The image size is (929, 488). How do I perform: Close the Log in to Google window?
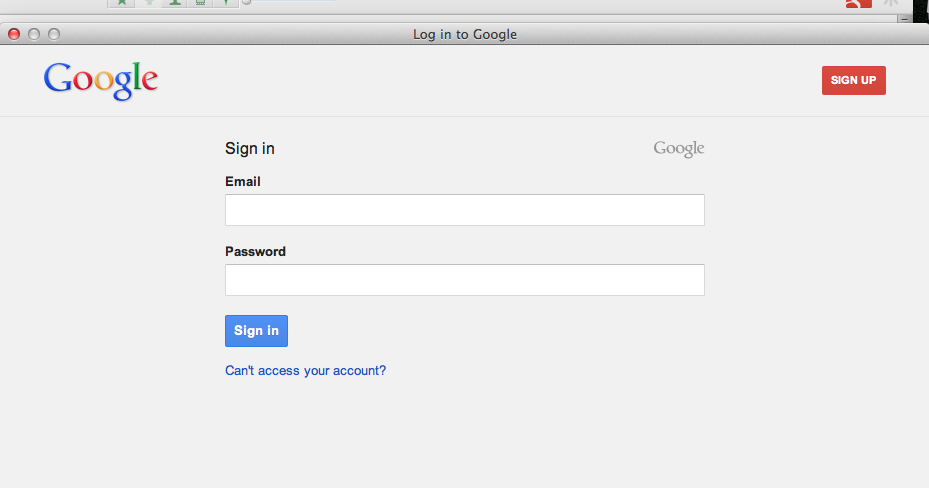[x=14, y=34]
